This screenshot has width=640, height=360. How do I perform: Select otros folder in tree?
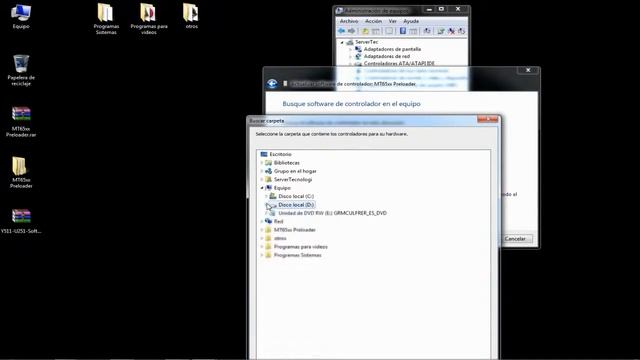(280, 238)
